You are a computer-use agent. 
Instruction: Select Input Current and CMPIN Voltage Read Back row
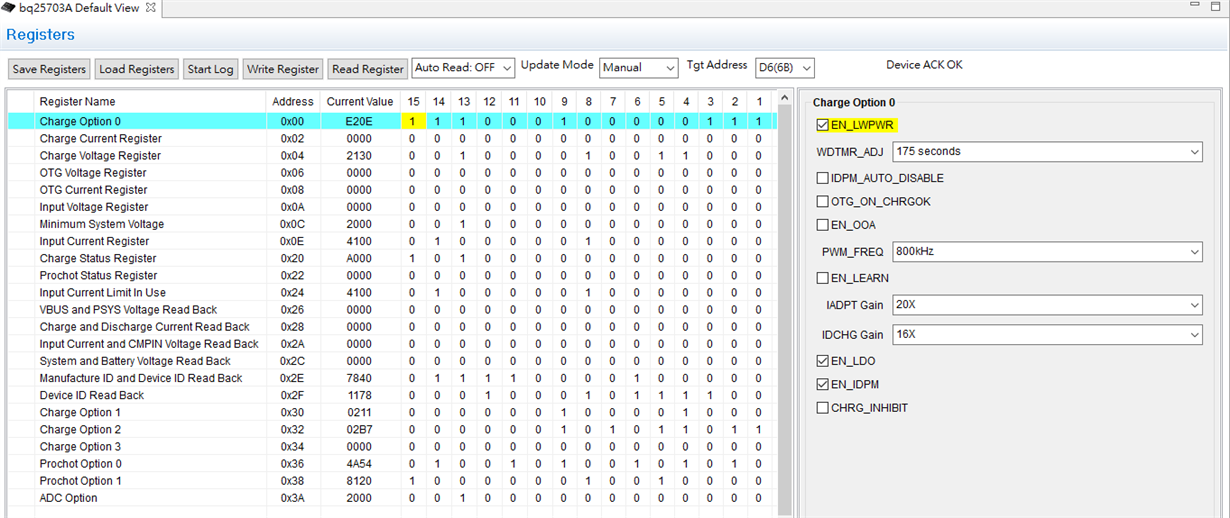[391, 344]
